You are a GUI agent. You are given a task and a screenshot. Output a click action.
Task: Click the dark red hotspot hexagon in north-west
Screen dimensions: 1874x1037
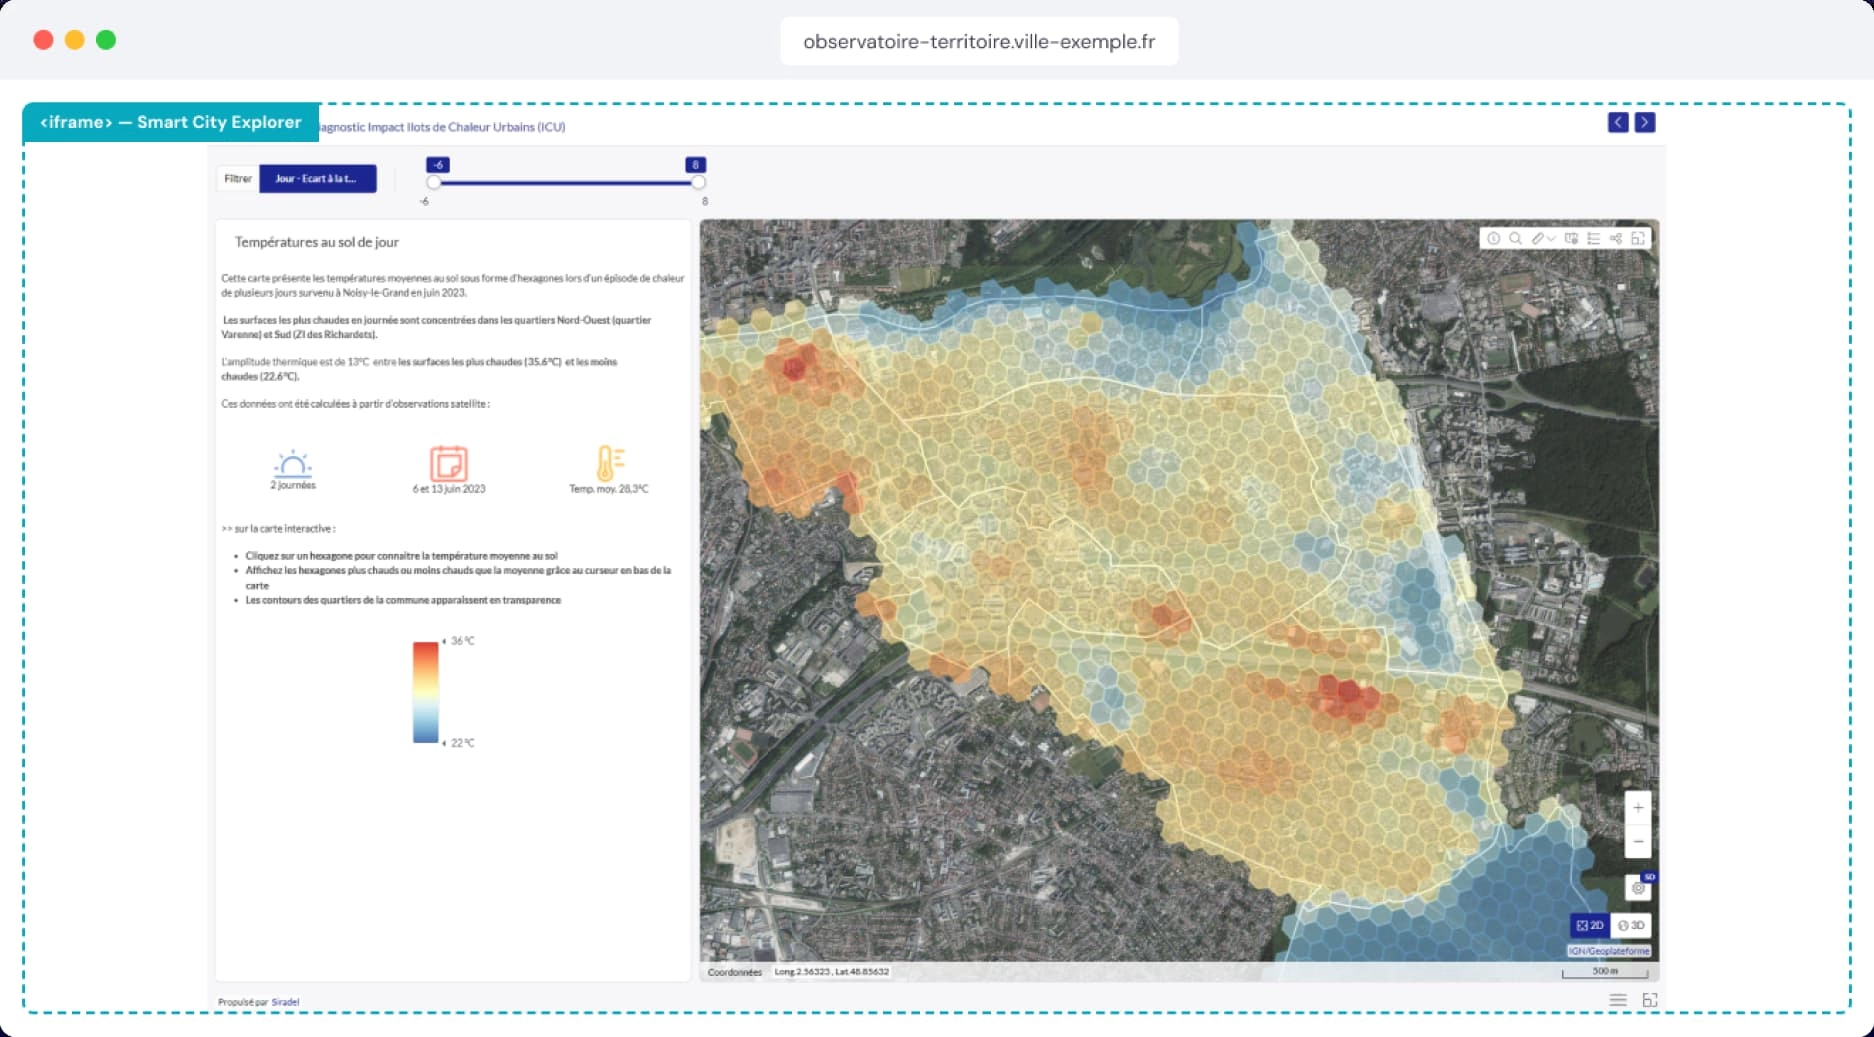794,367
